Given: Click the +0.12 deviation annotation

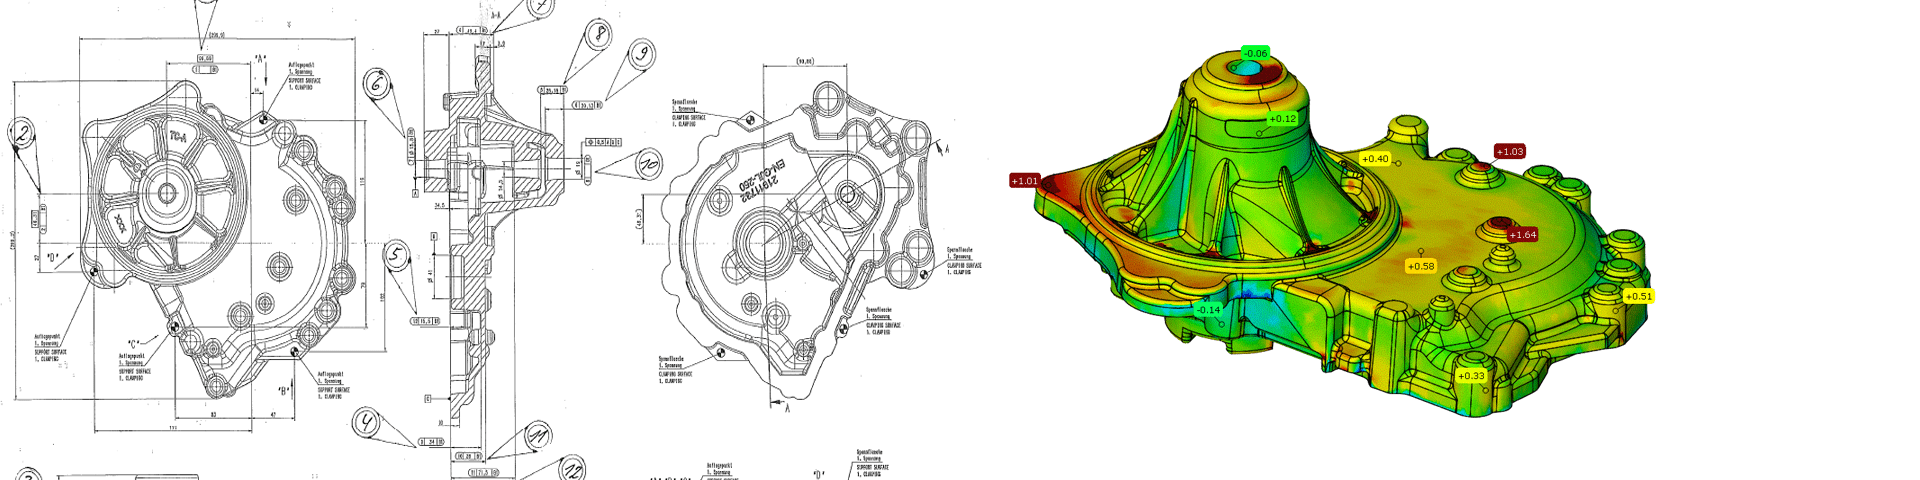Looking at the screenshot, I should click(x=1283, y=119).
